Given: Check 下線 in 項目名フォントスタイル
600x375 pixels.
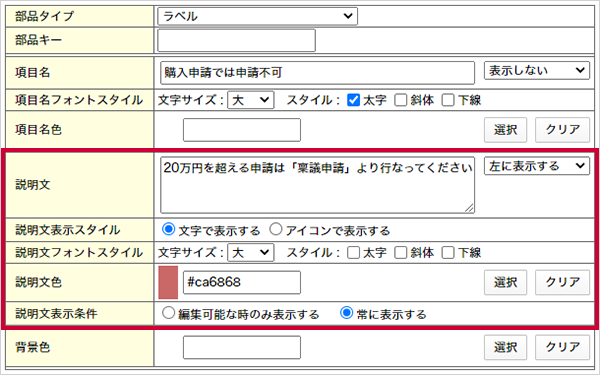Looking at the screenshot, I should coord(448,100).
